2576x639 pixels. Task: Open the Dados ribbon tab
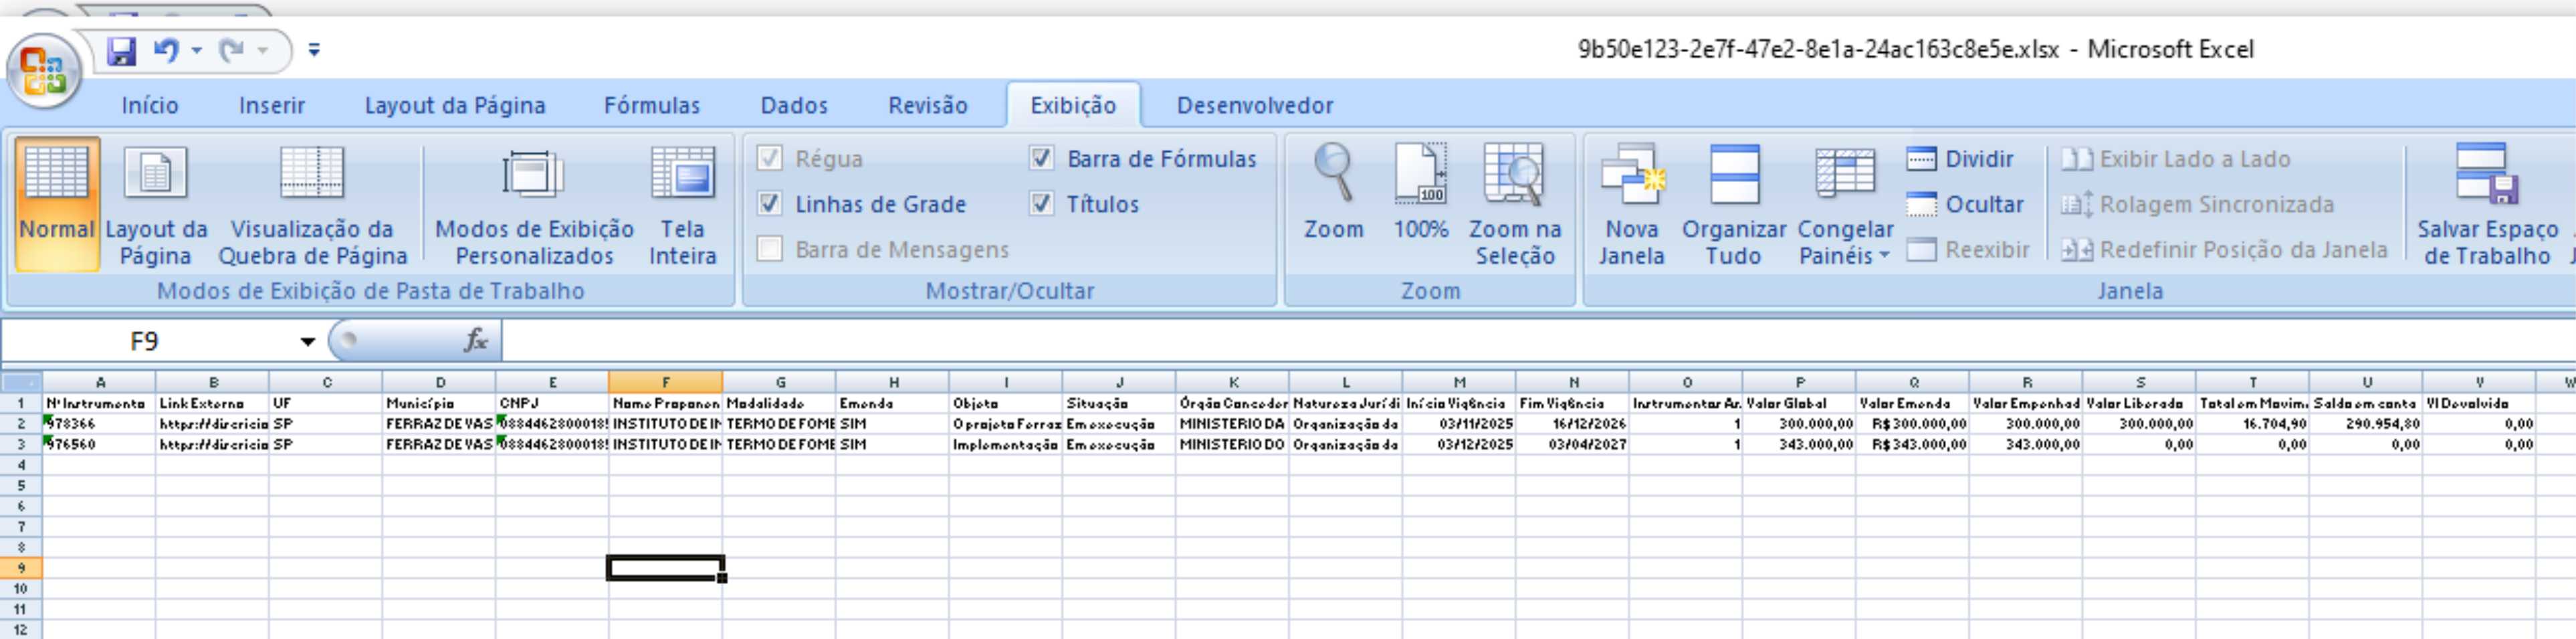[x=794, y=106]
